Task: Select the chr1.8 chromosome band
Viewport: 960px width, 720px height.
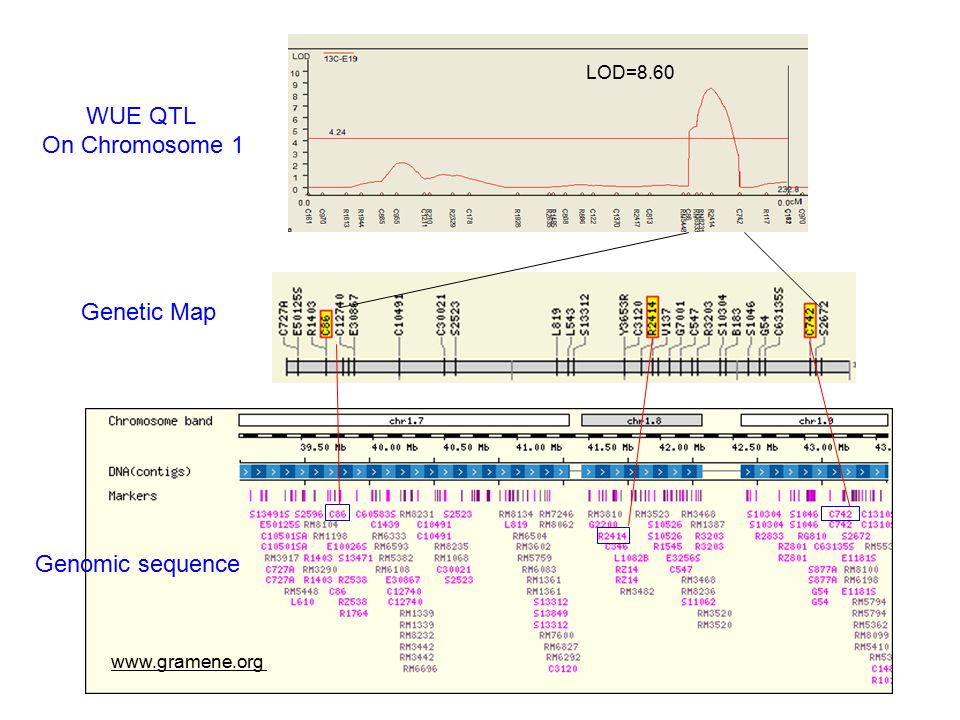Action: point(642,421)
